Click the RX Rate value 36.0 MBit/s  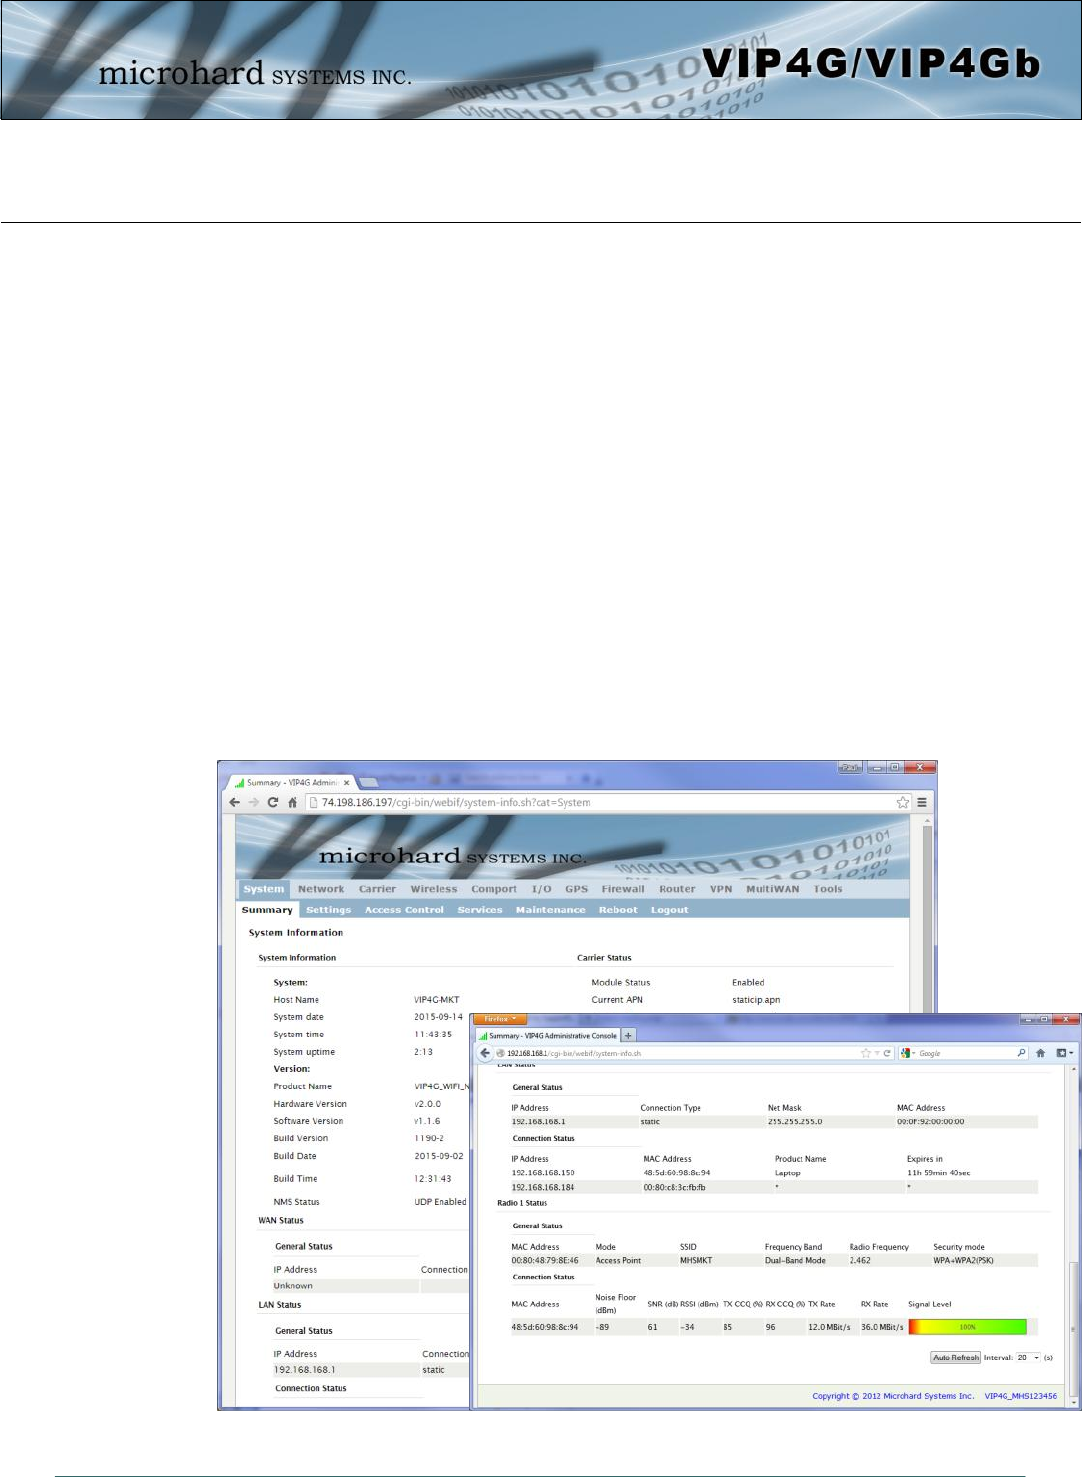(x=882, y=1327)
